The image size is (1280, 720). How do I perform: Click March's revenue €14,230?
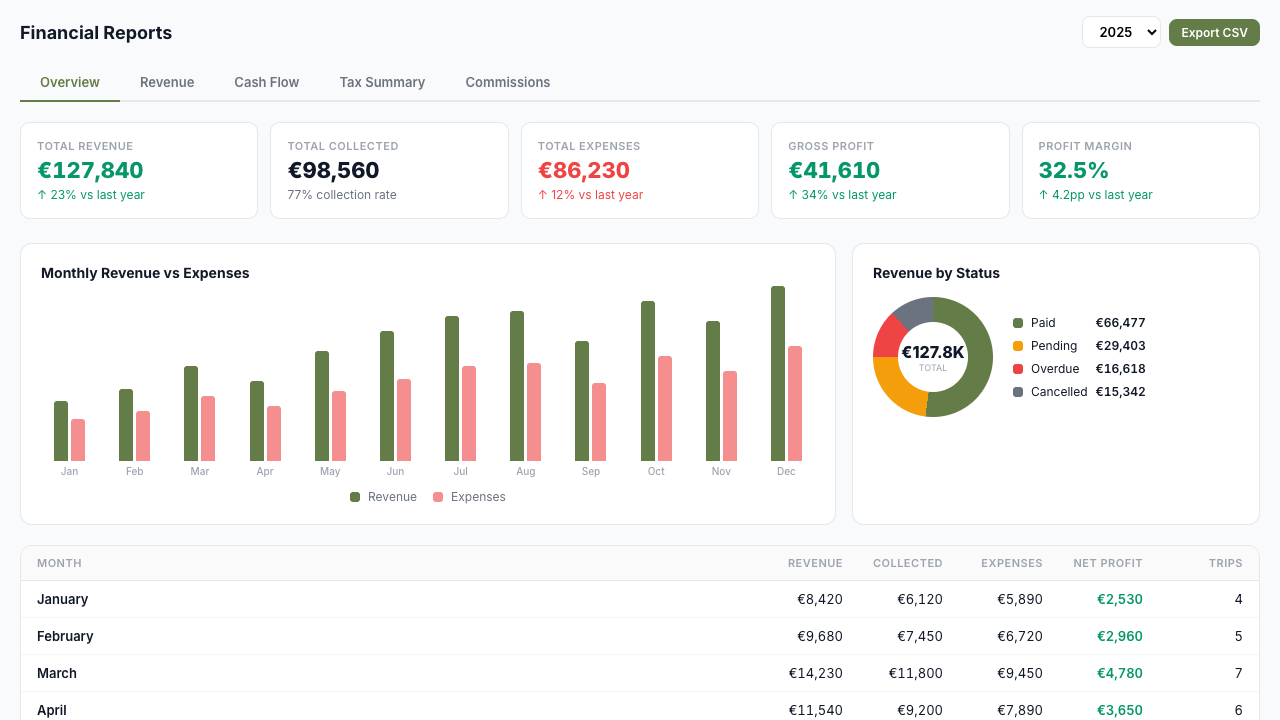[x=816, y=673]
